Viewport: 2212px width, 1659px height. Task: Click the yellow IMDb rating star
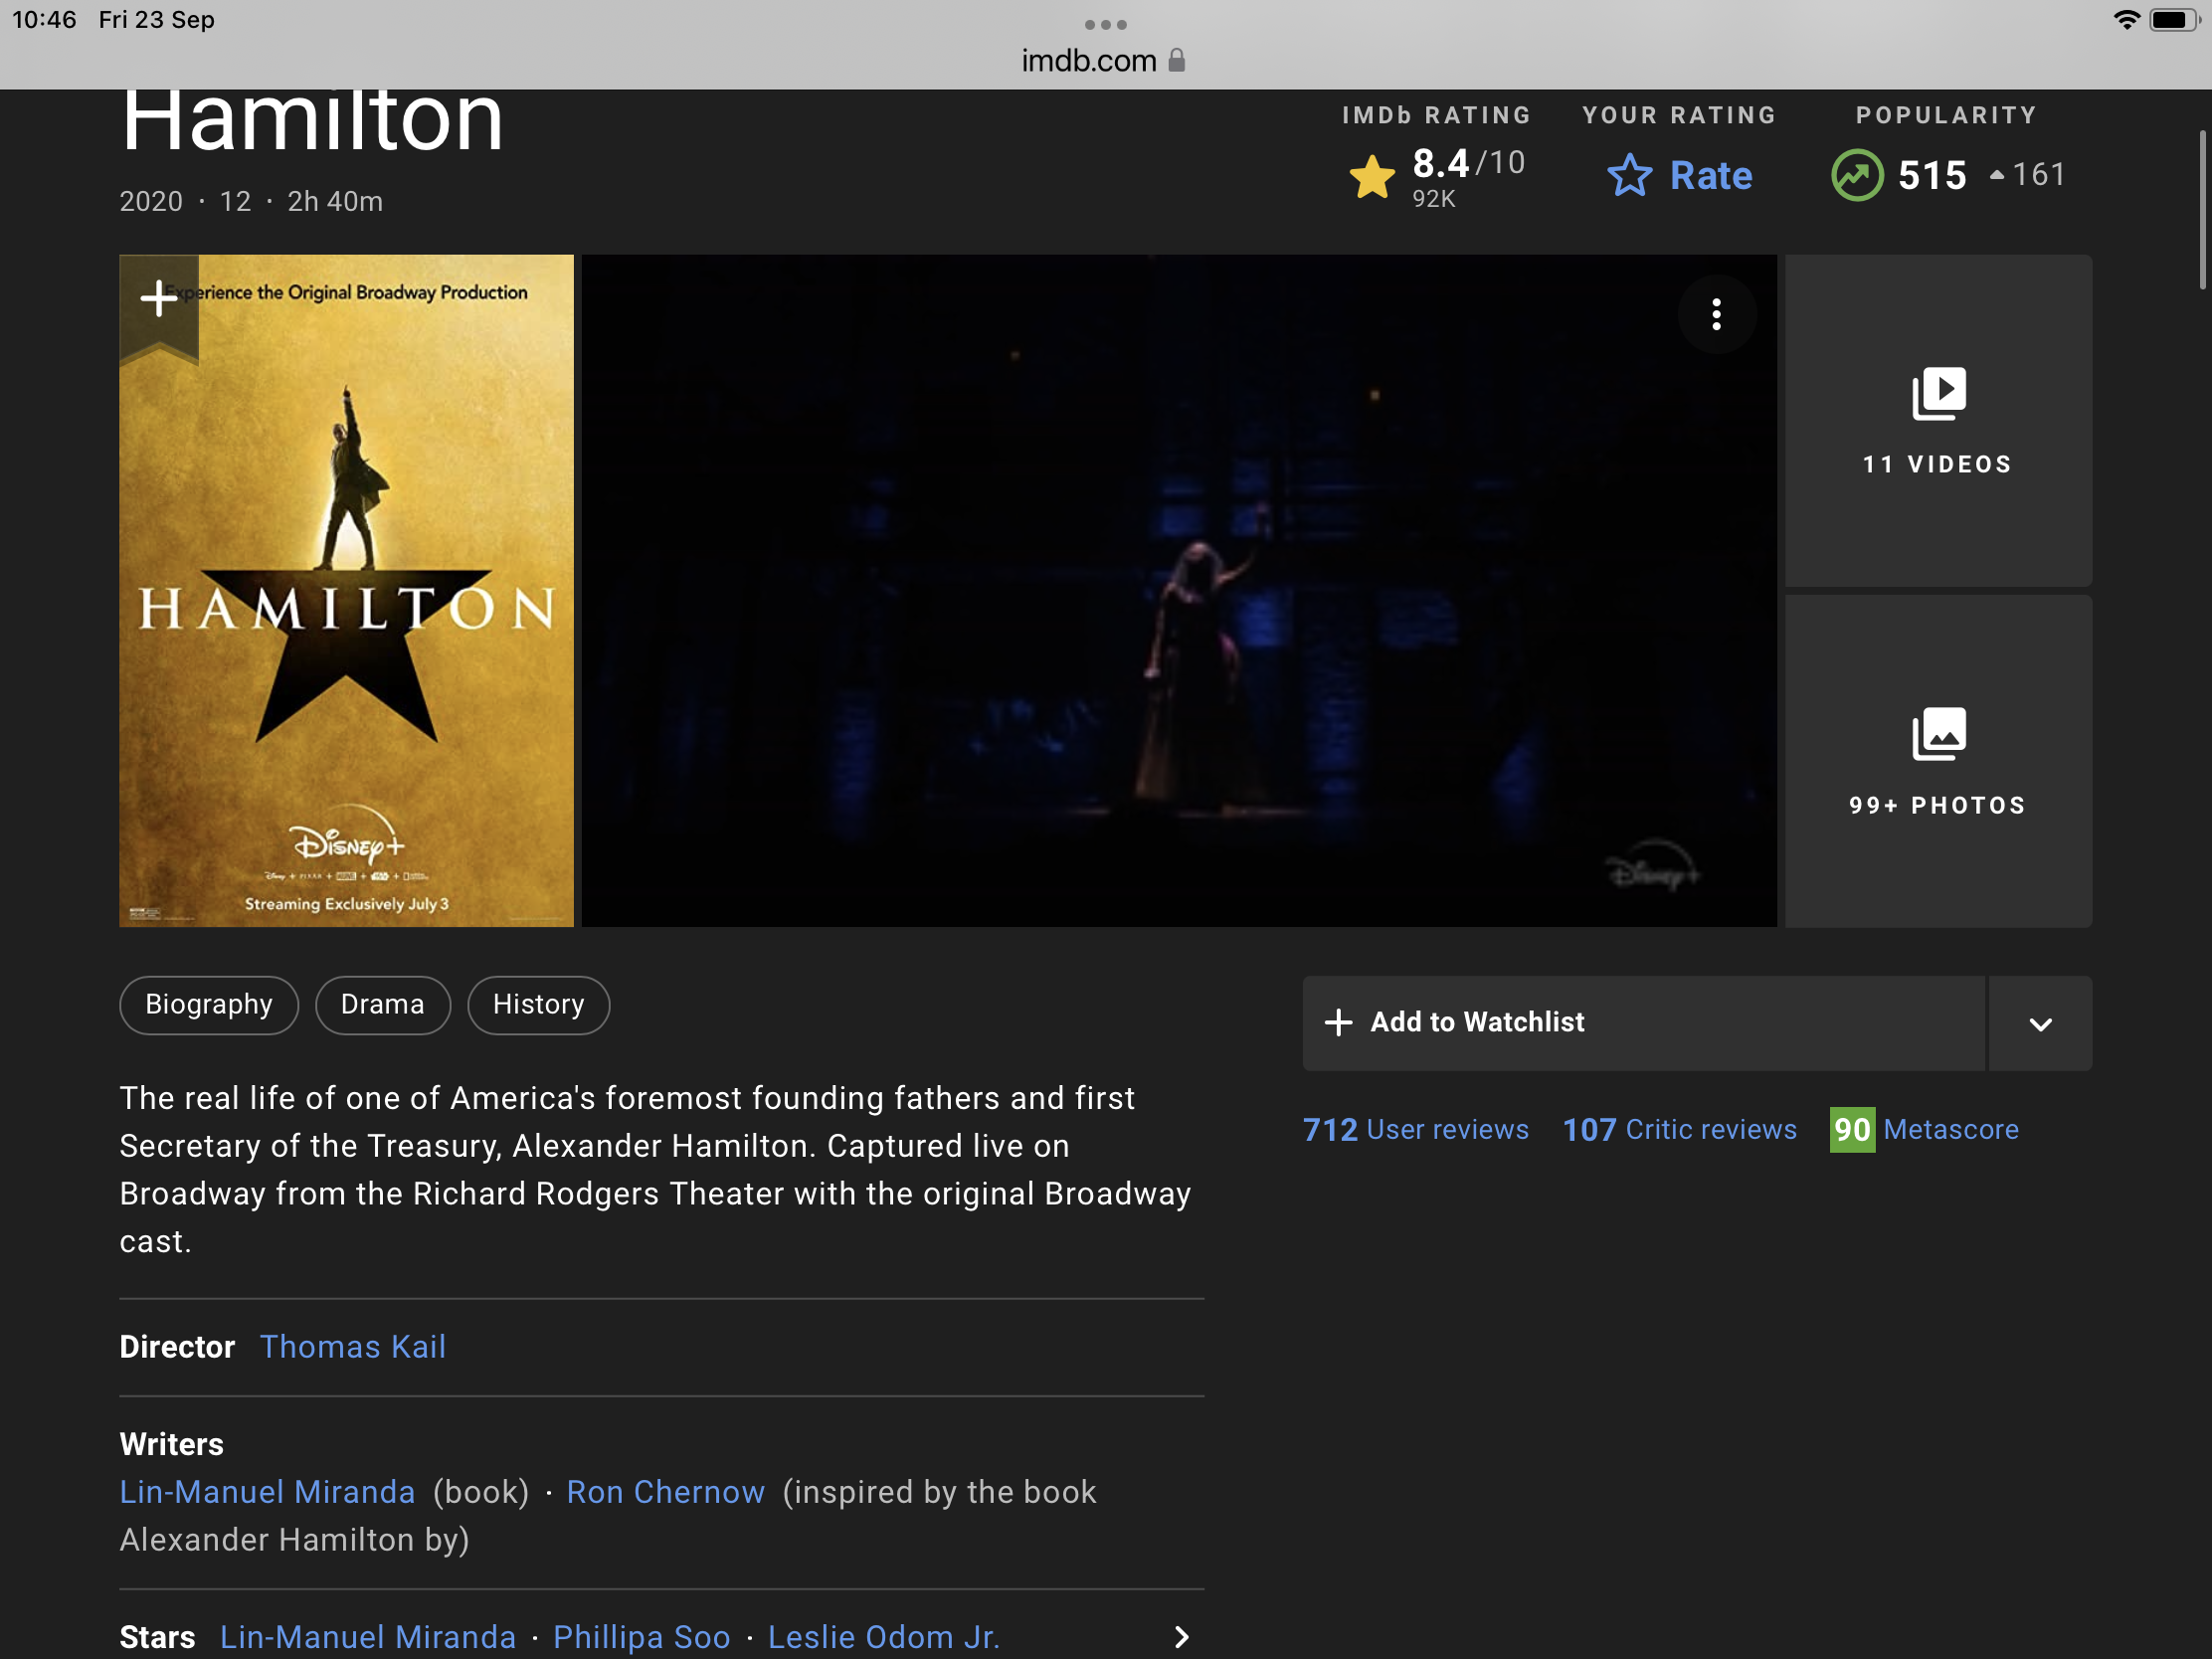1372,177
